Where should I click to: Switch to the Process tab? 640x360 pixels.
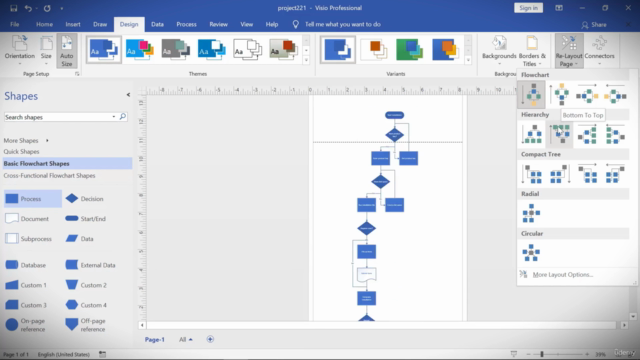(187, 24)
